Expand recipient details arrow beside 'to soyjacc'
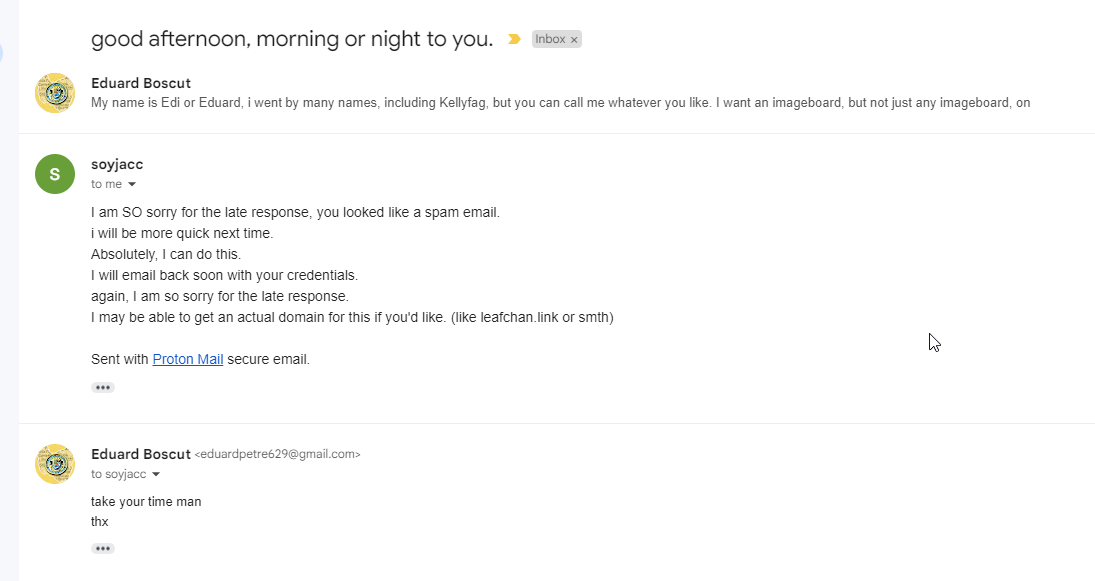 (156, 474)
